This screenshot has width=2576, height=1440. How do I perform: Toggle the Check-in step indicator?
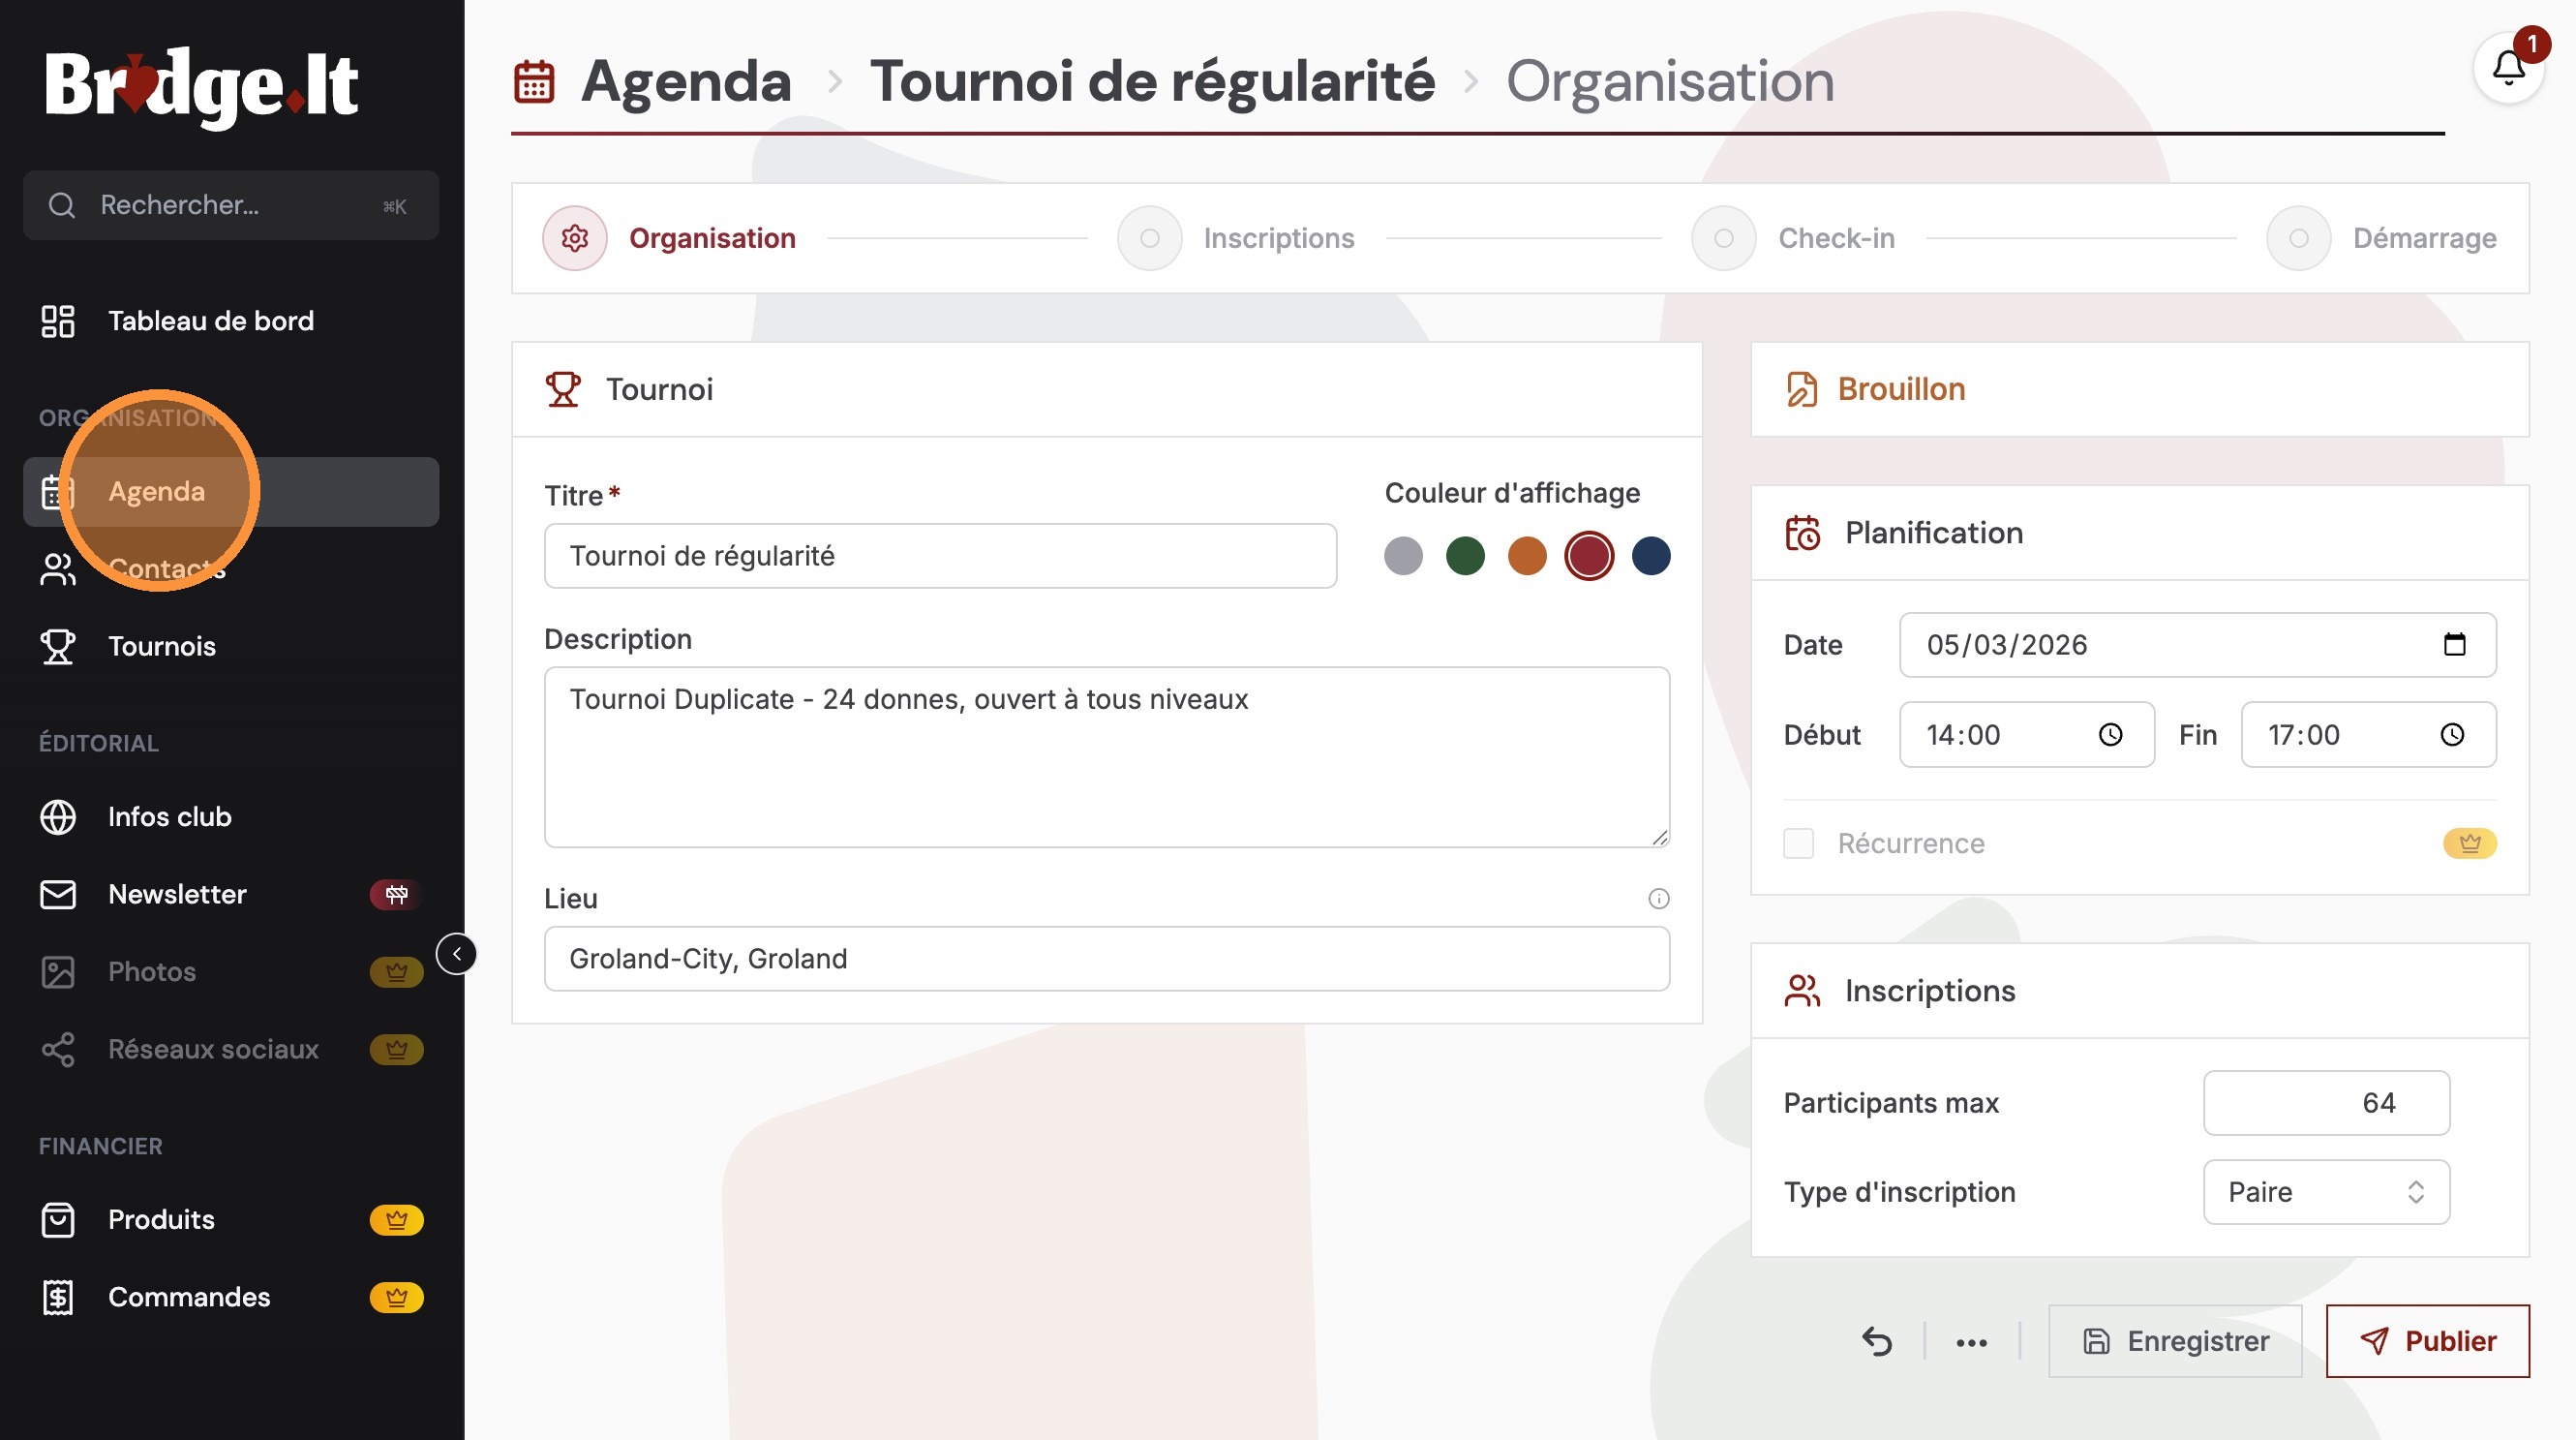pos(1722,238)
